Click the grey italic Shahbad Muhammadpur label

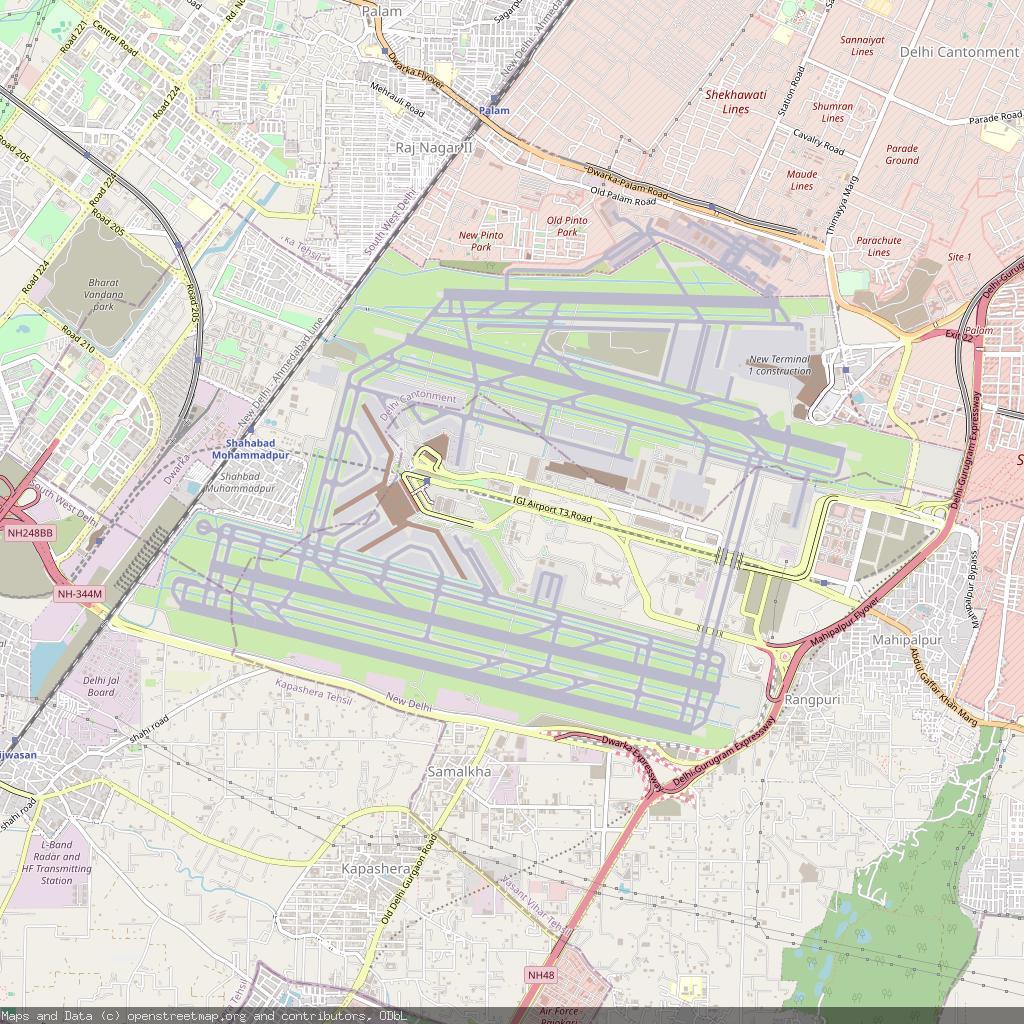[x=240, y=482]
